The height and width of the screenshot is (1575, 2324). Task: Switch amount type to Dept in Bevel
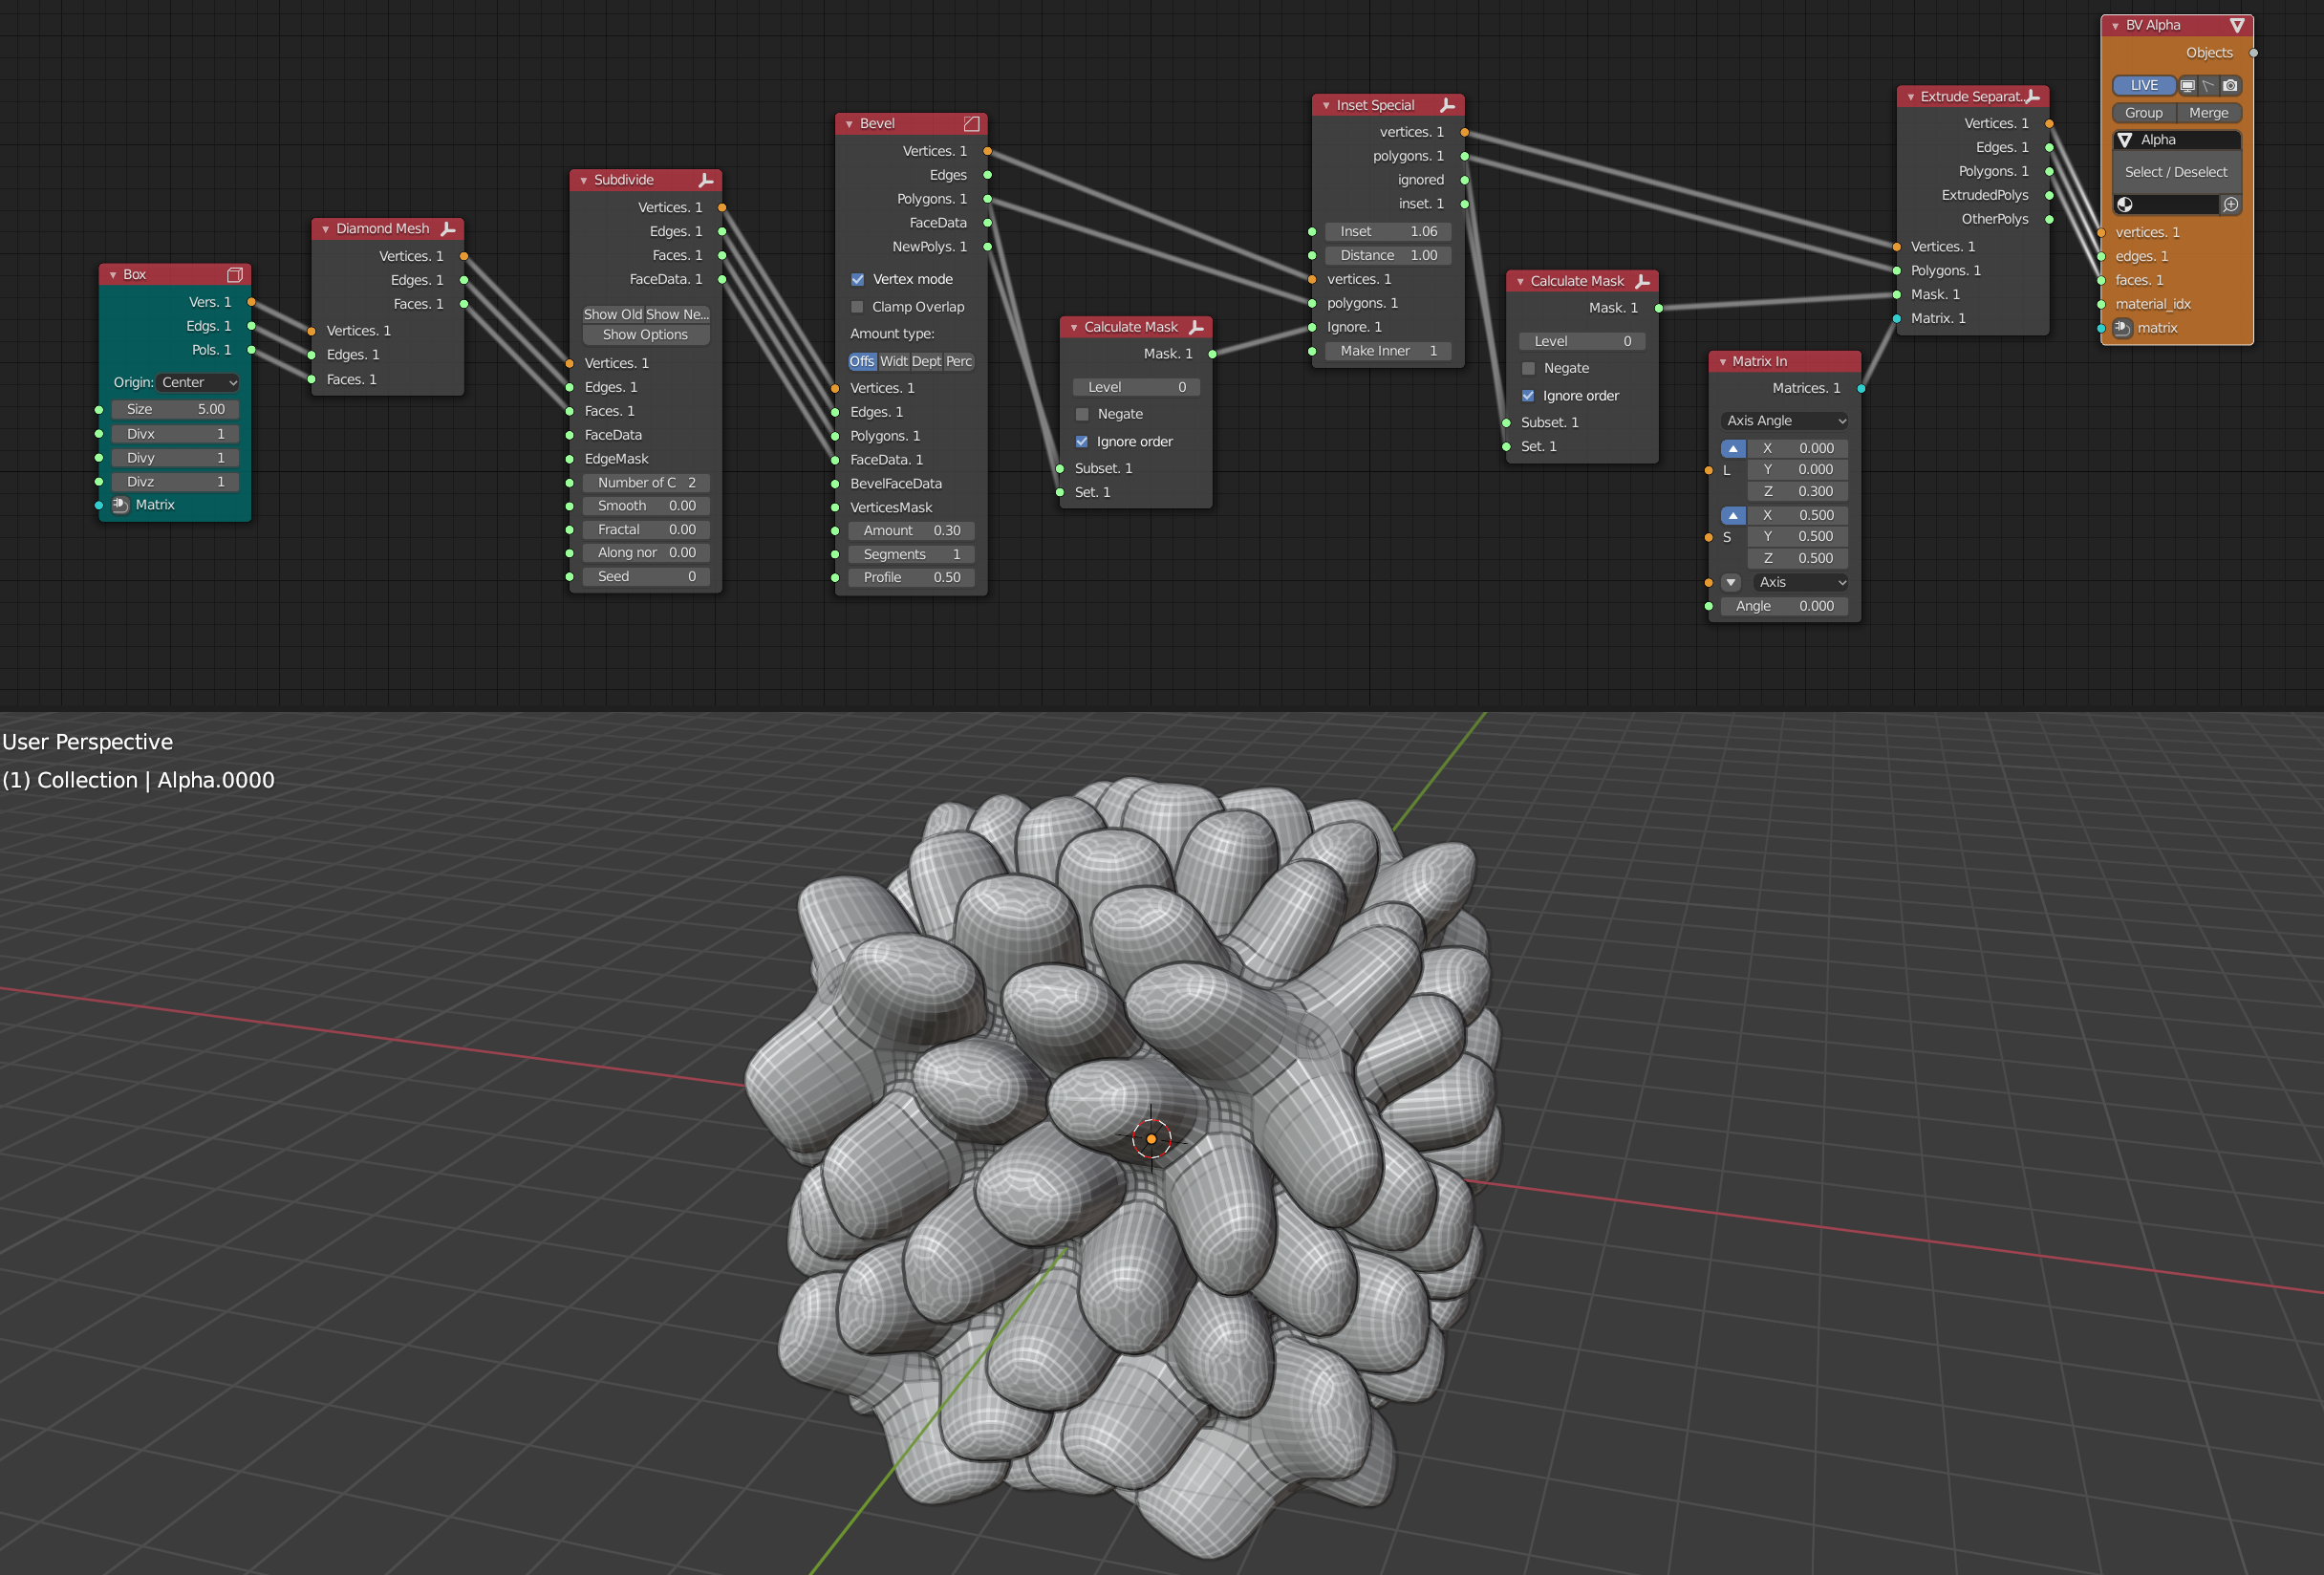[927, 361]
